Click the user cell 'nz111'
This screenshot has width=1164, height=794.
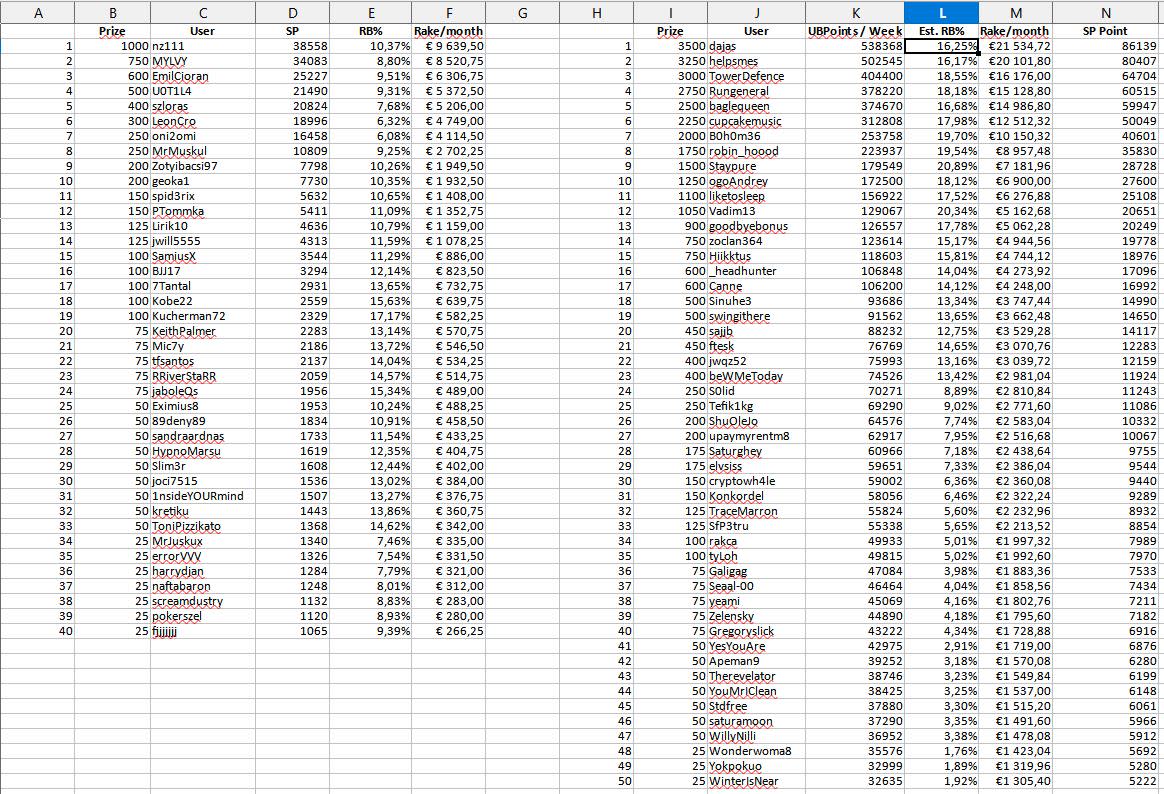coord(203,46)
